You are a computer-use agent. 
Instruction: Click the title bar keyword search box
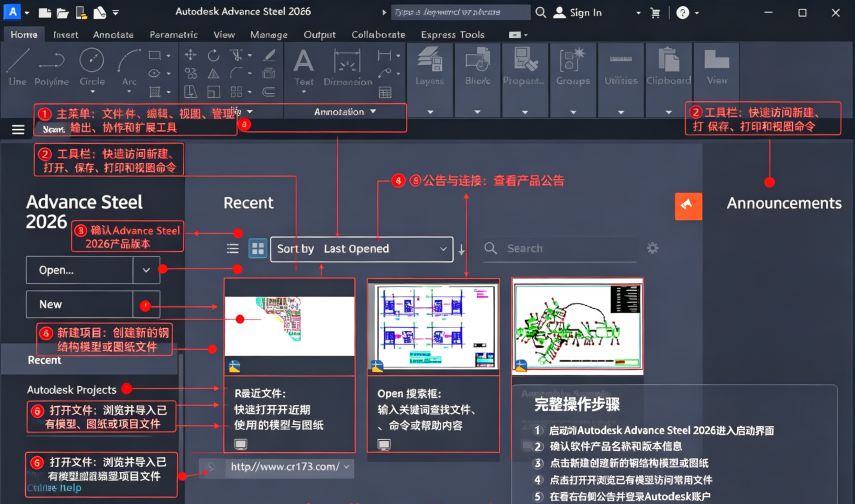click(x=461, y=12)
